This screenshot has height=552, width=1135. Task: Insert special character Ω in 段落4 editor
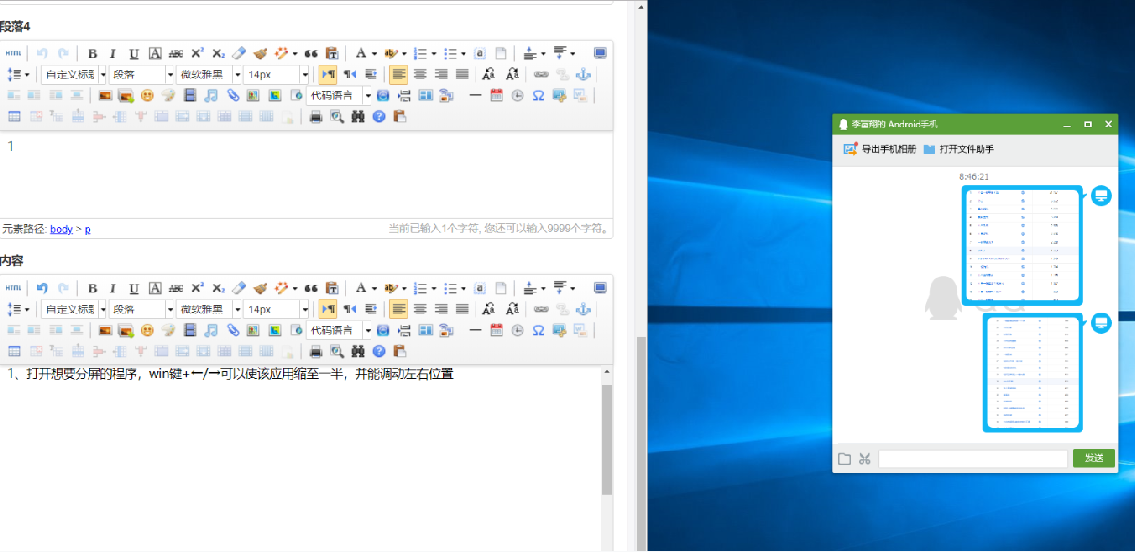coord(538,96)
